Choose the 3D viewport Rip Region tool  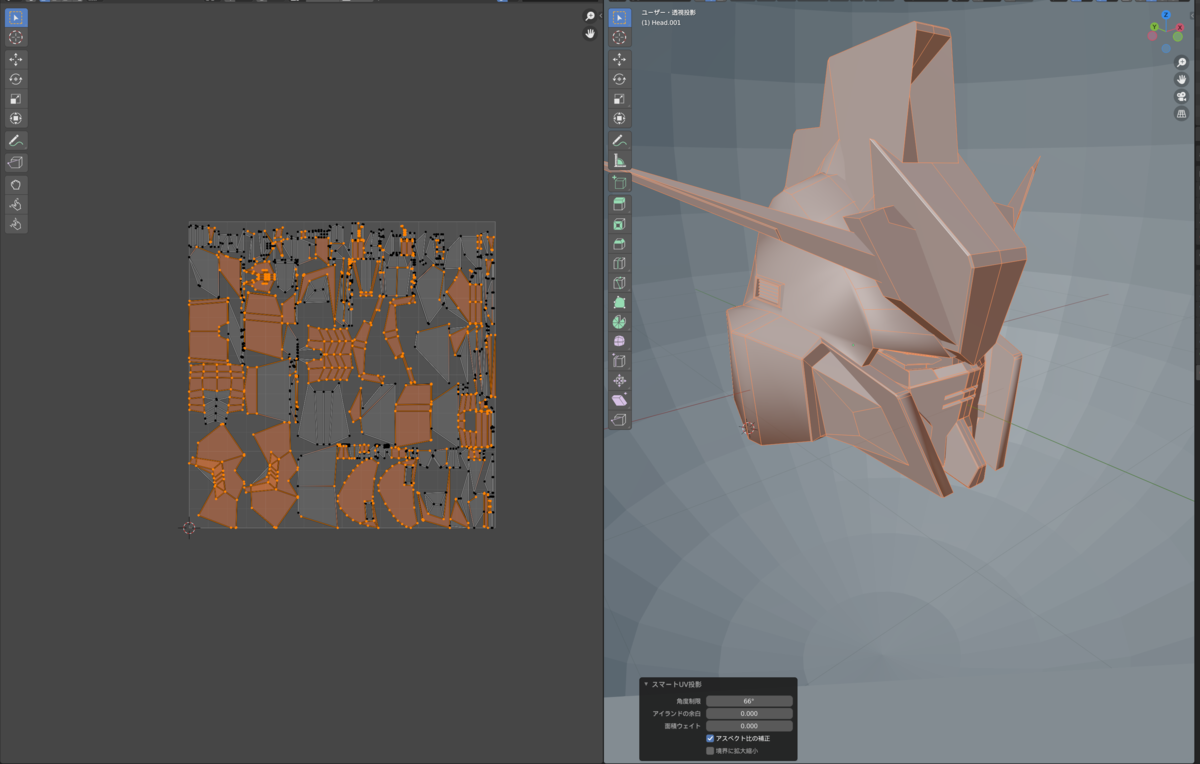(620, 420)
